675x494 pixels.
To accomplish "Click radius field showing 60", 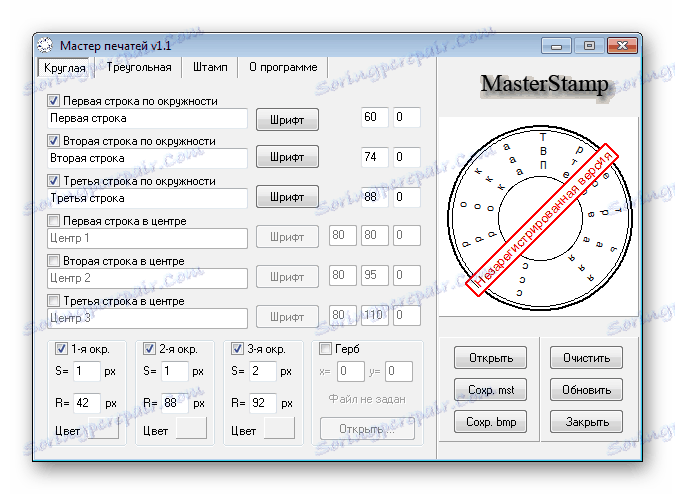I will 375,117.
